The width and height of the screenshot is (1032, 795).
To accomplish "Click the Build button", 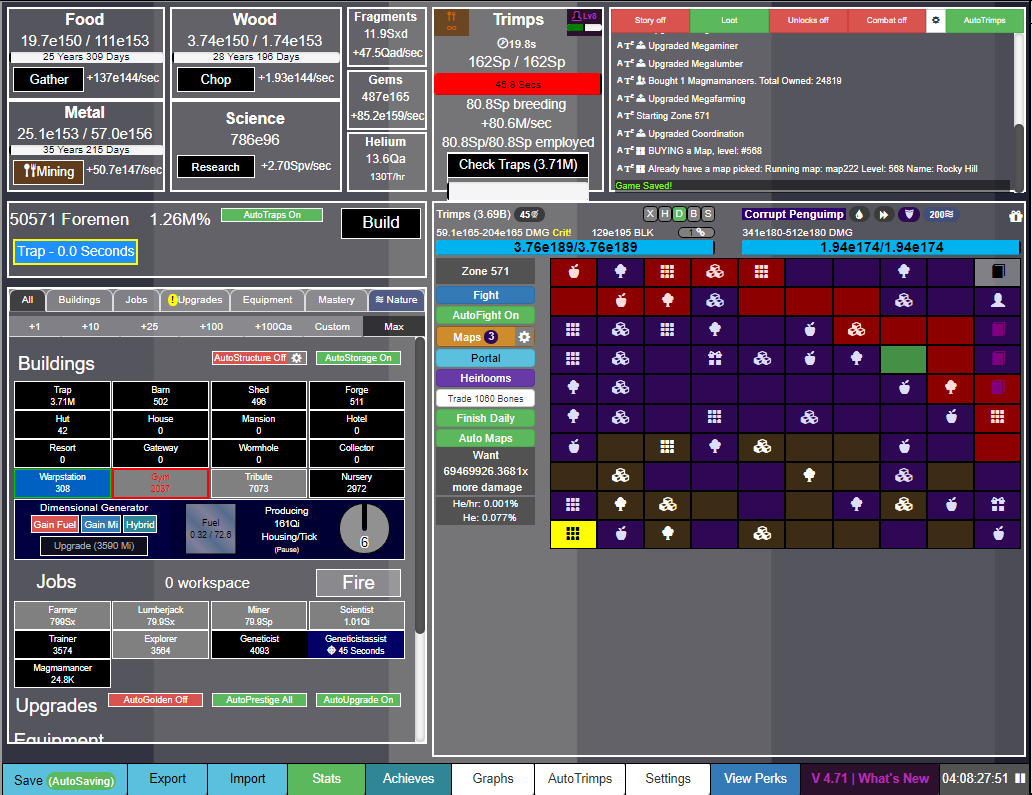I will tap(381, 222).
